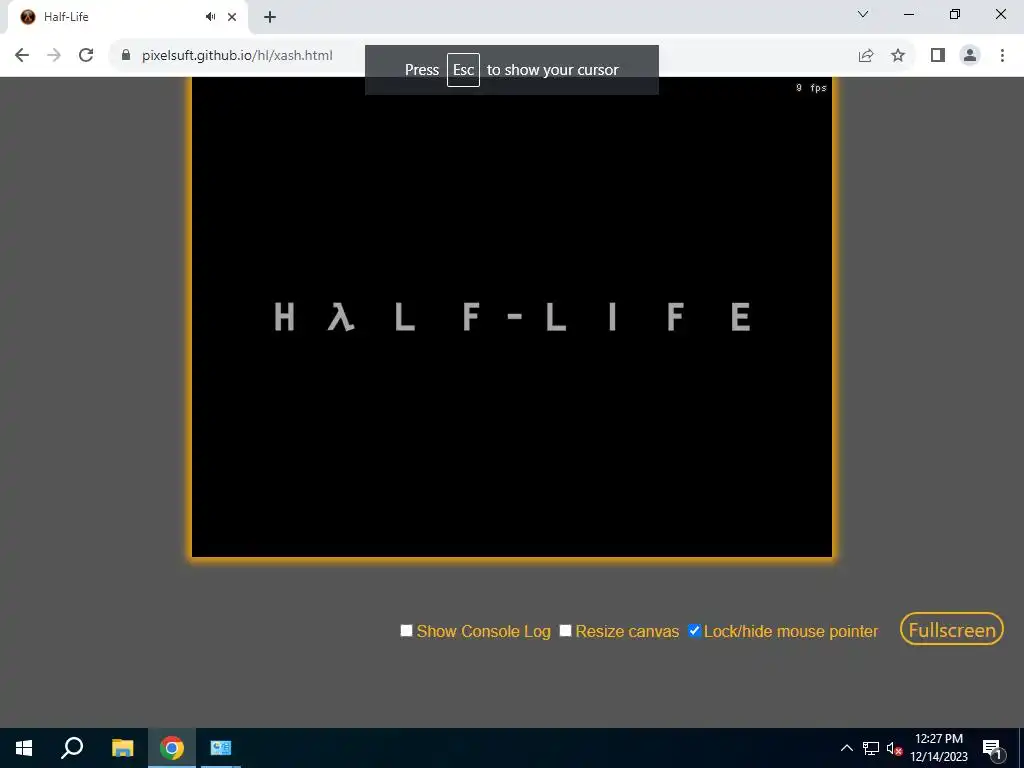Close the Half-Life tab
1024x768 pixels.
pos(232,17)
